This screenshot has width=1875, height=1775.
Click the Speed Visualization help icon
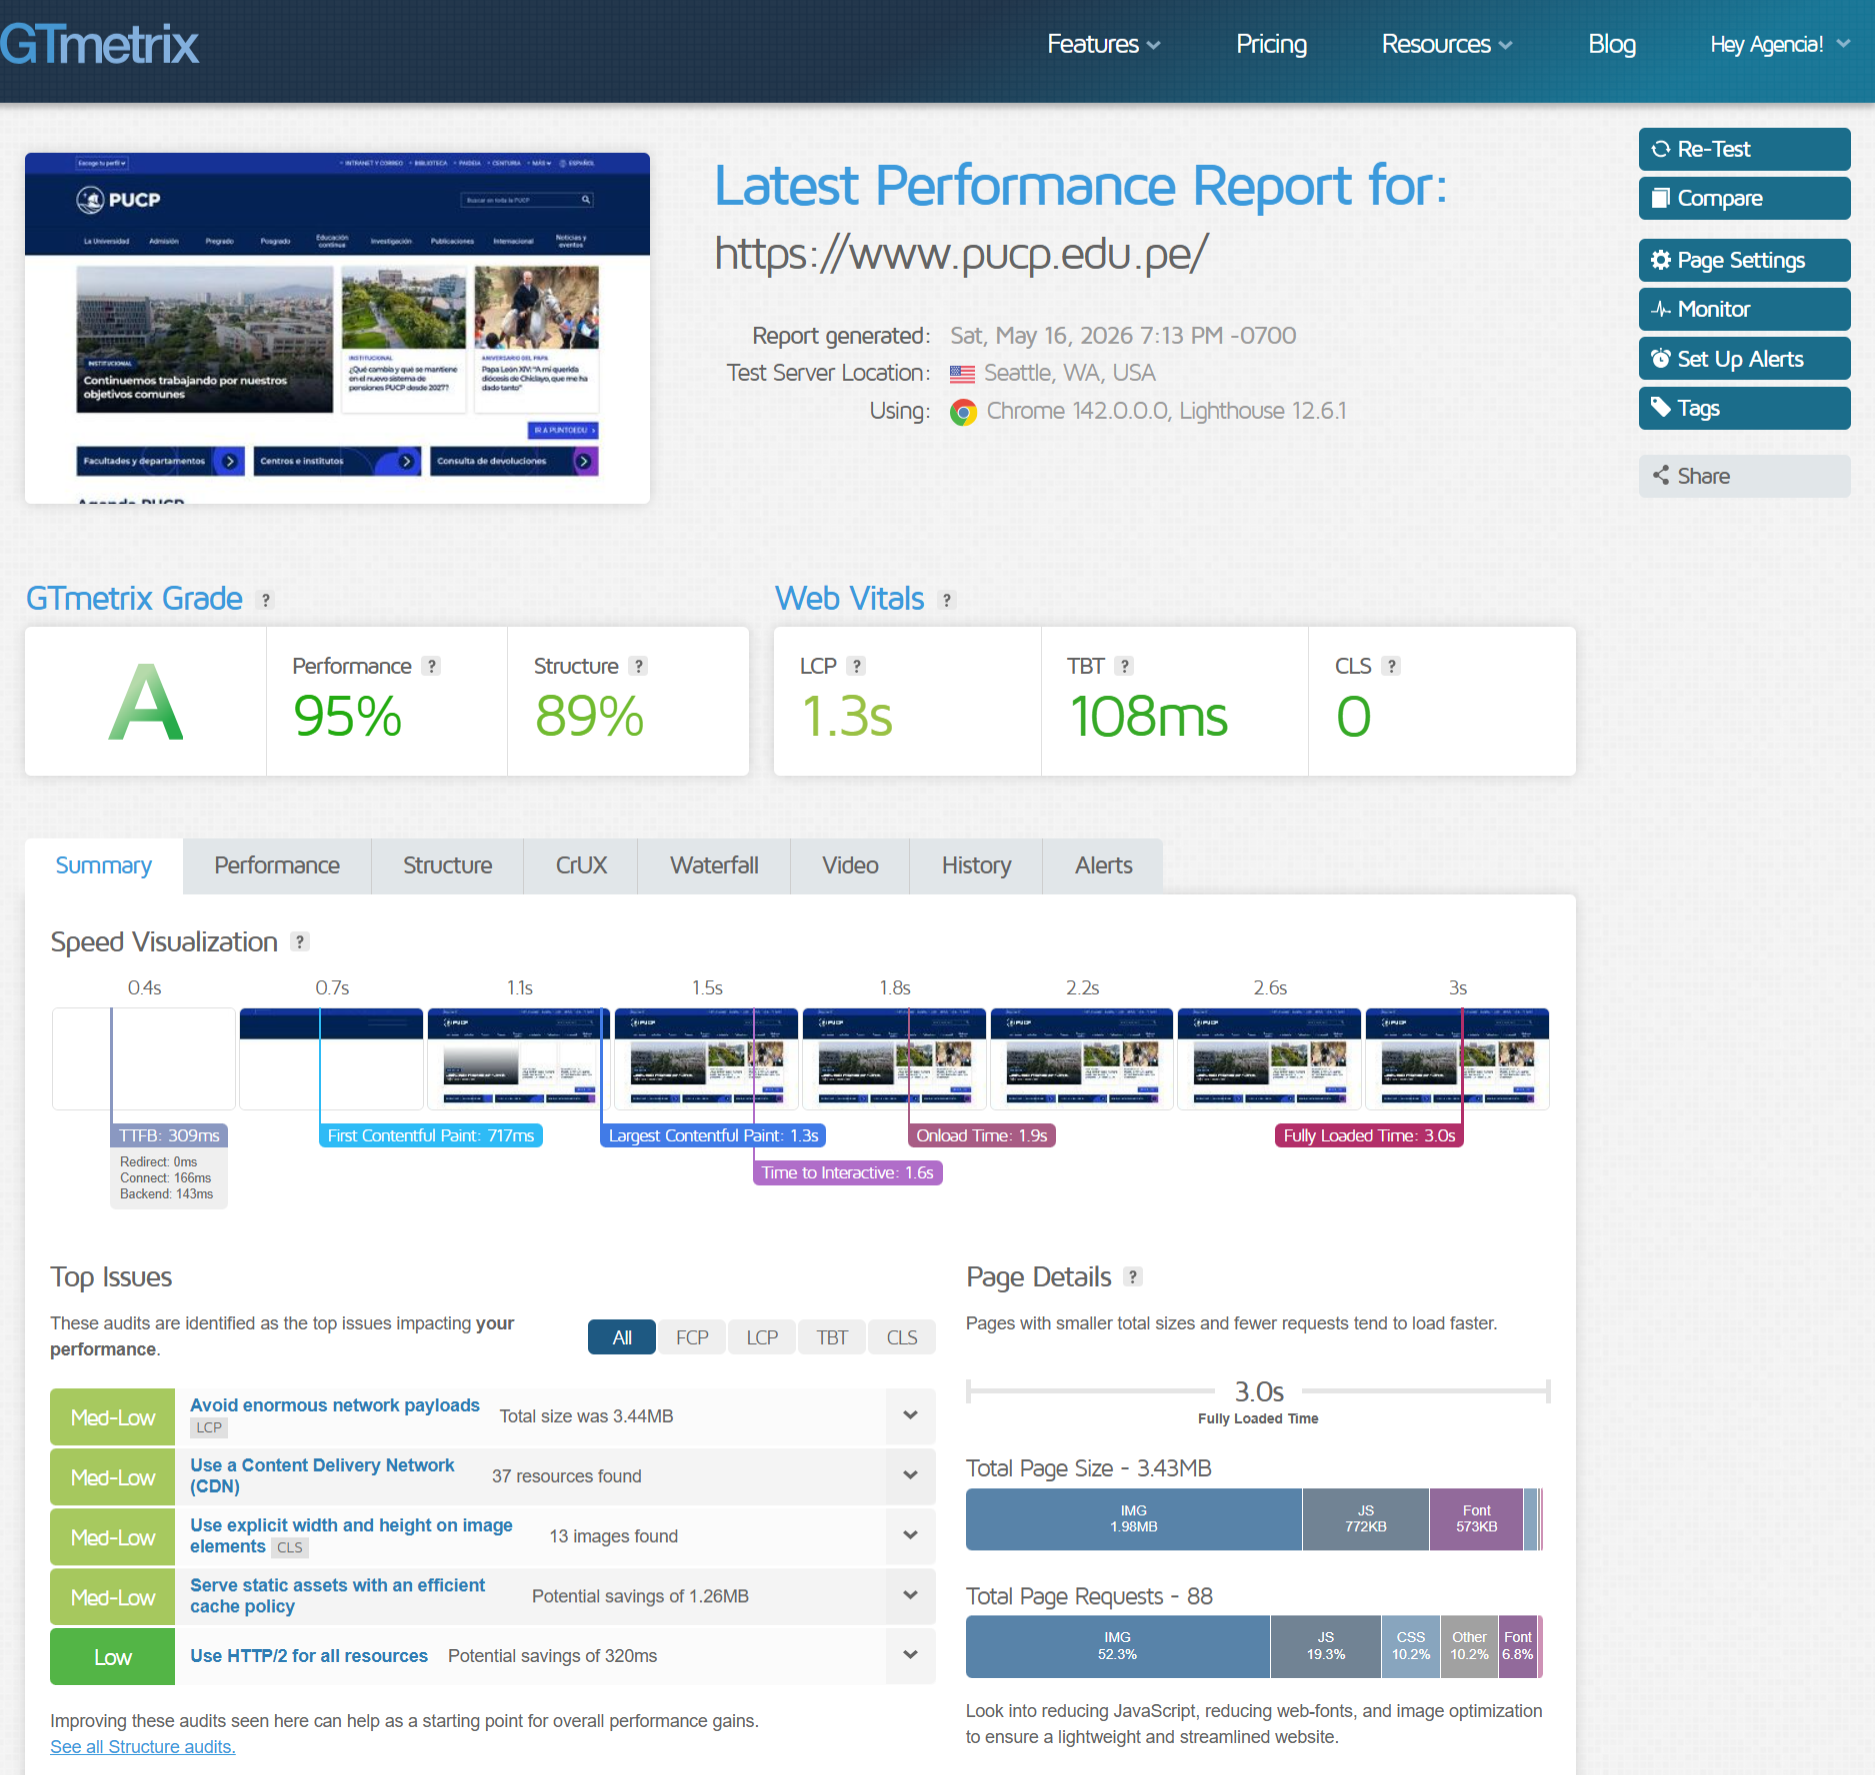pos(299,942)
